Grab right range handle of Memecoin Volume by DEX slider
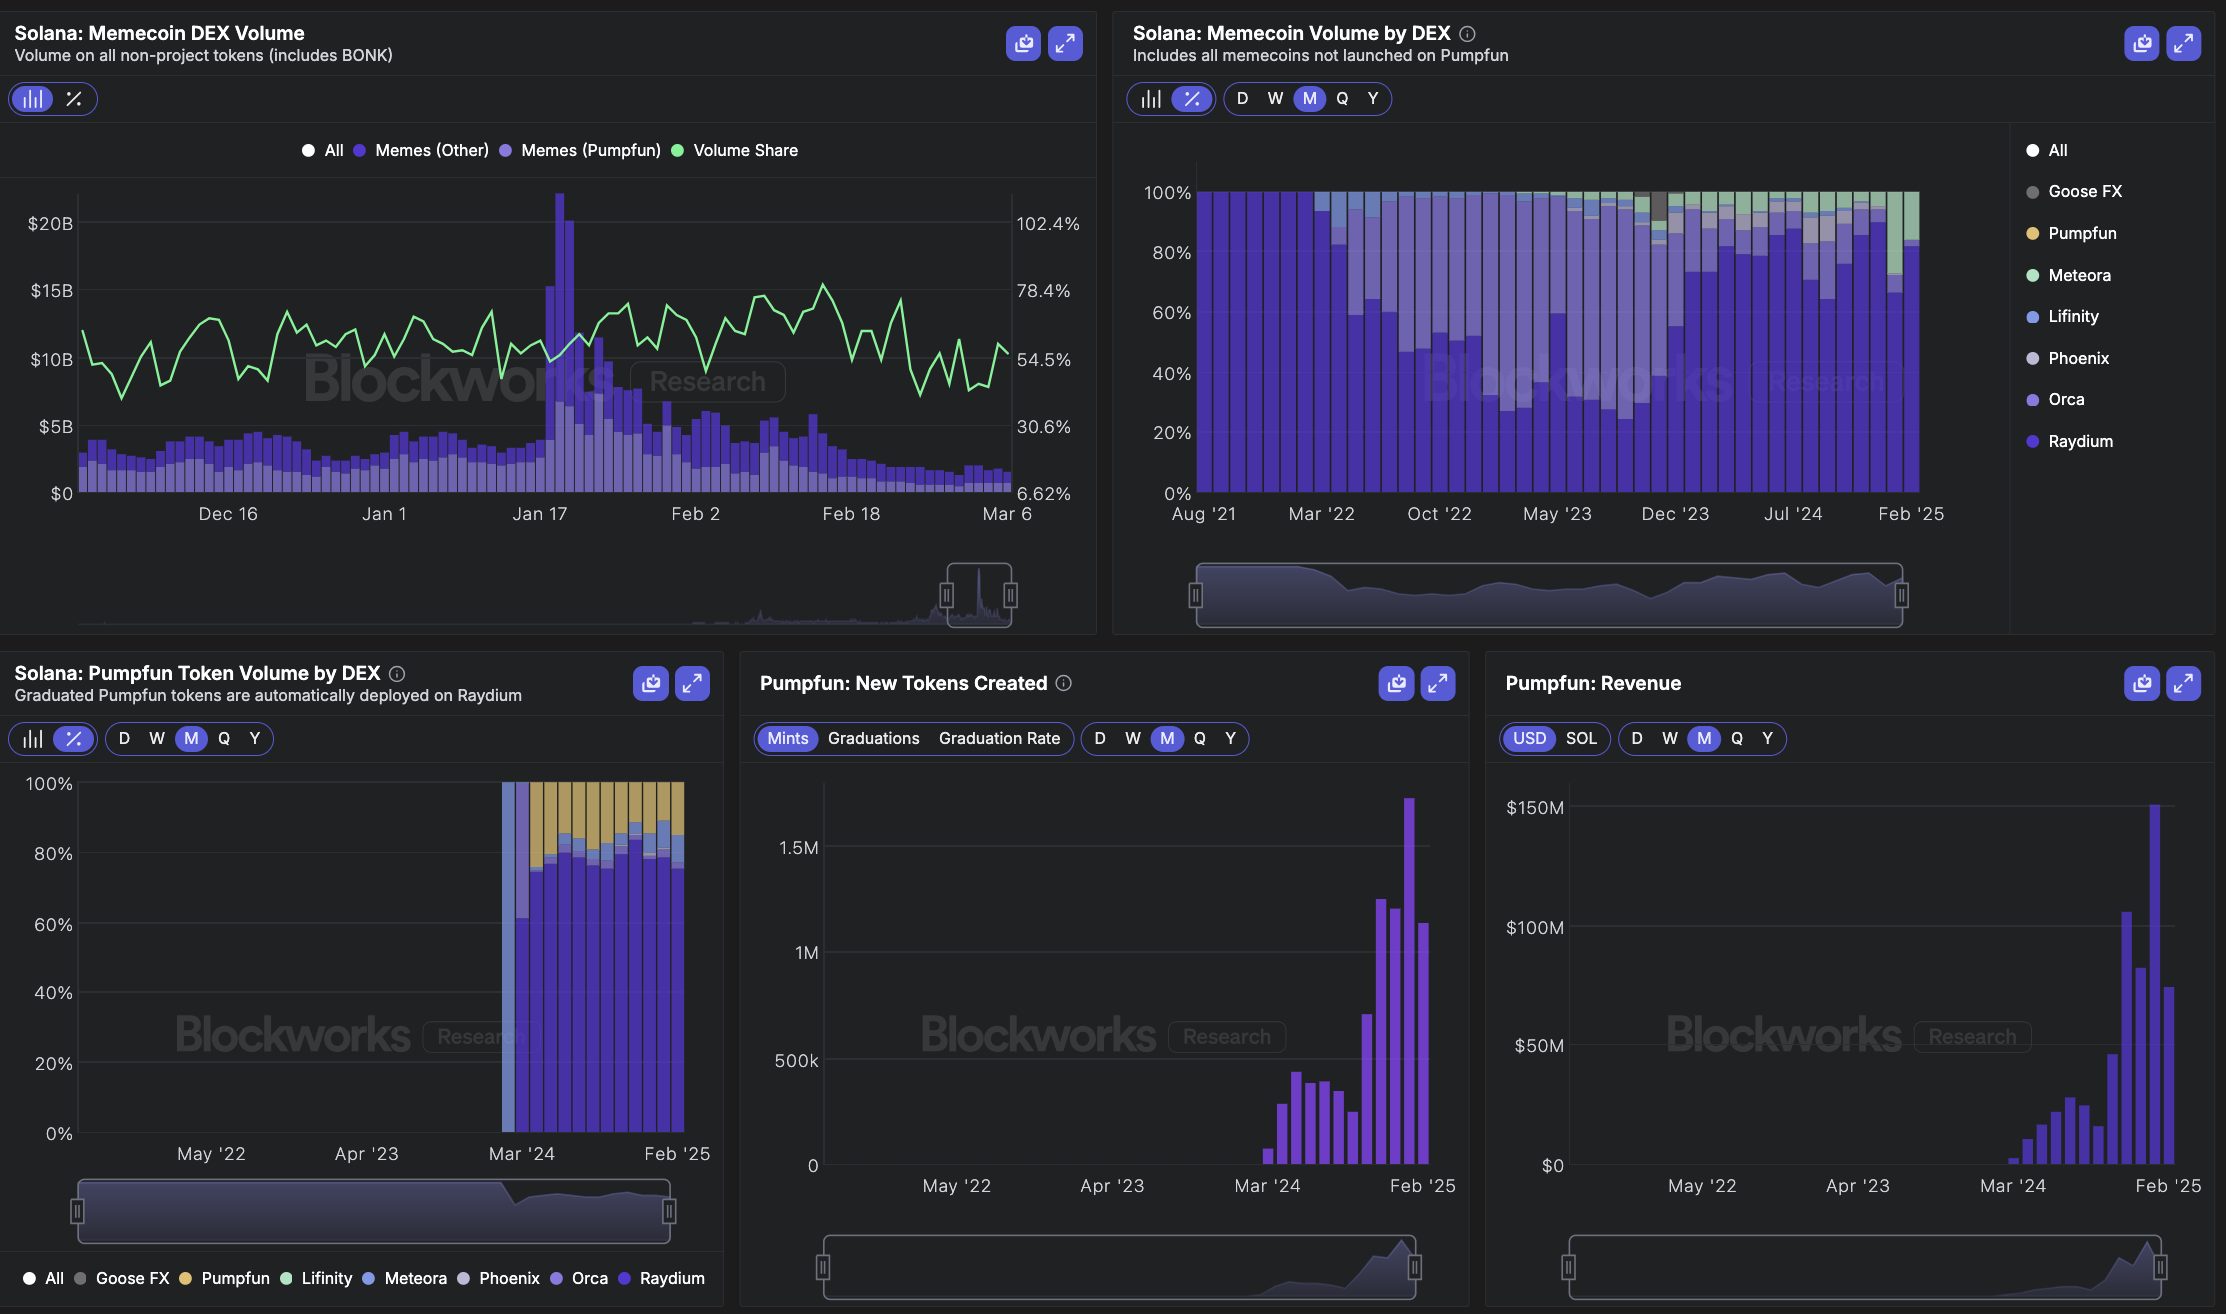Screen dimensions: 2226x1314 [x=1902, y=596]
